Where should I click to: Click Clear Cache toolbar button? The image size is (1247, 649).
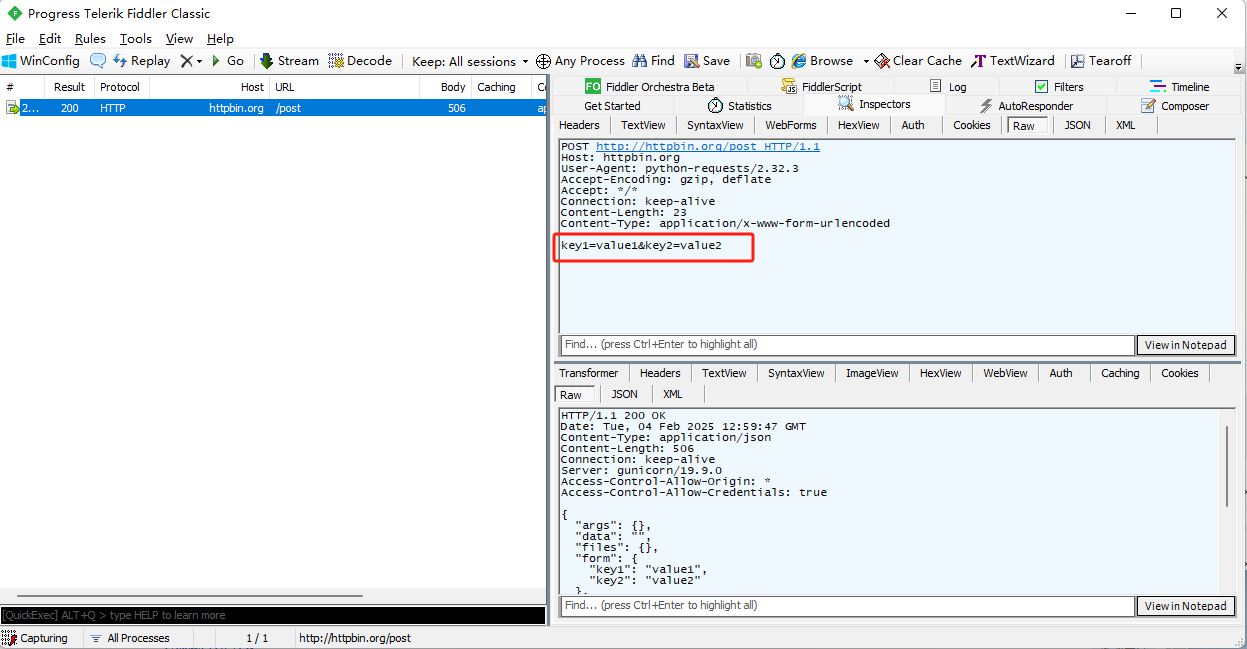(918, 61)
